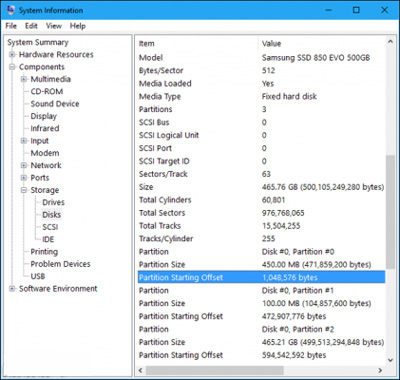Image resolution: width=400 pixels, height=380 pixels.
Task: Expand the Hardware Resources node
Action: click(x=12, y=54)
